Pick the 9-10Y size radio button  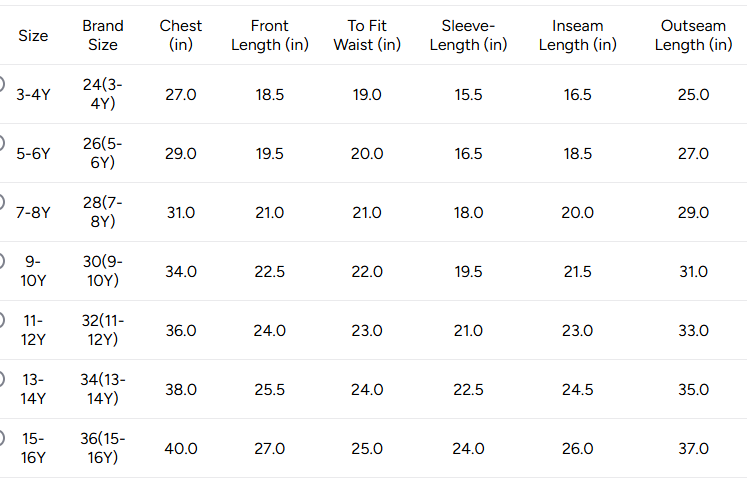pos(1,261)
